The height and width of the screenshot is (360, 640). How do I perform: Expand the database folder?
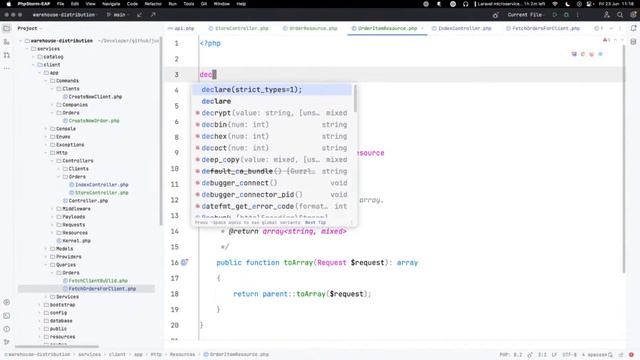point(40,321)
